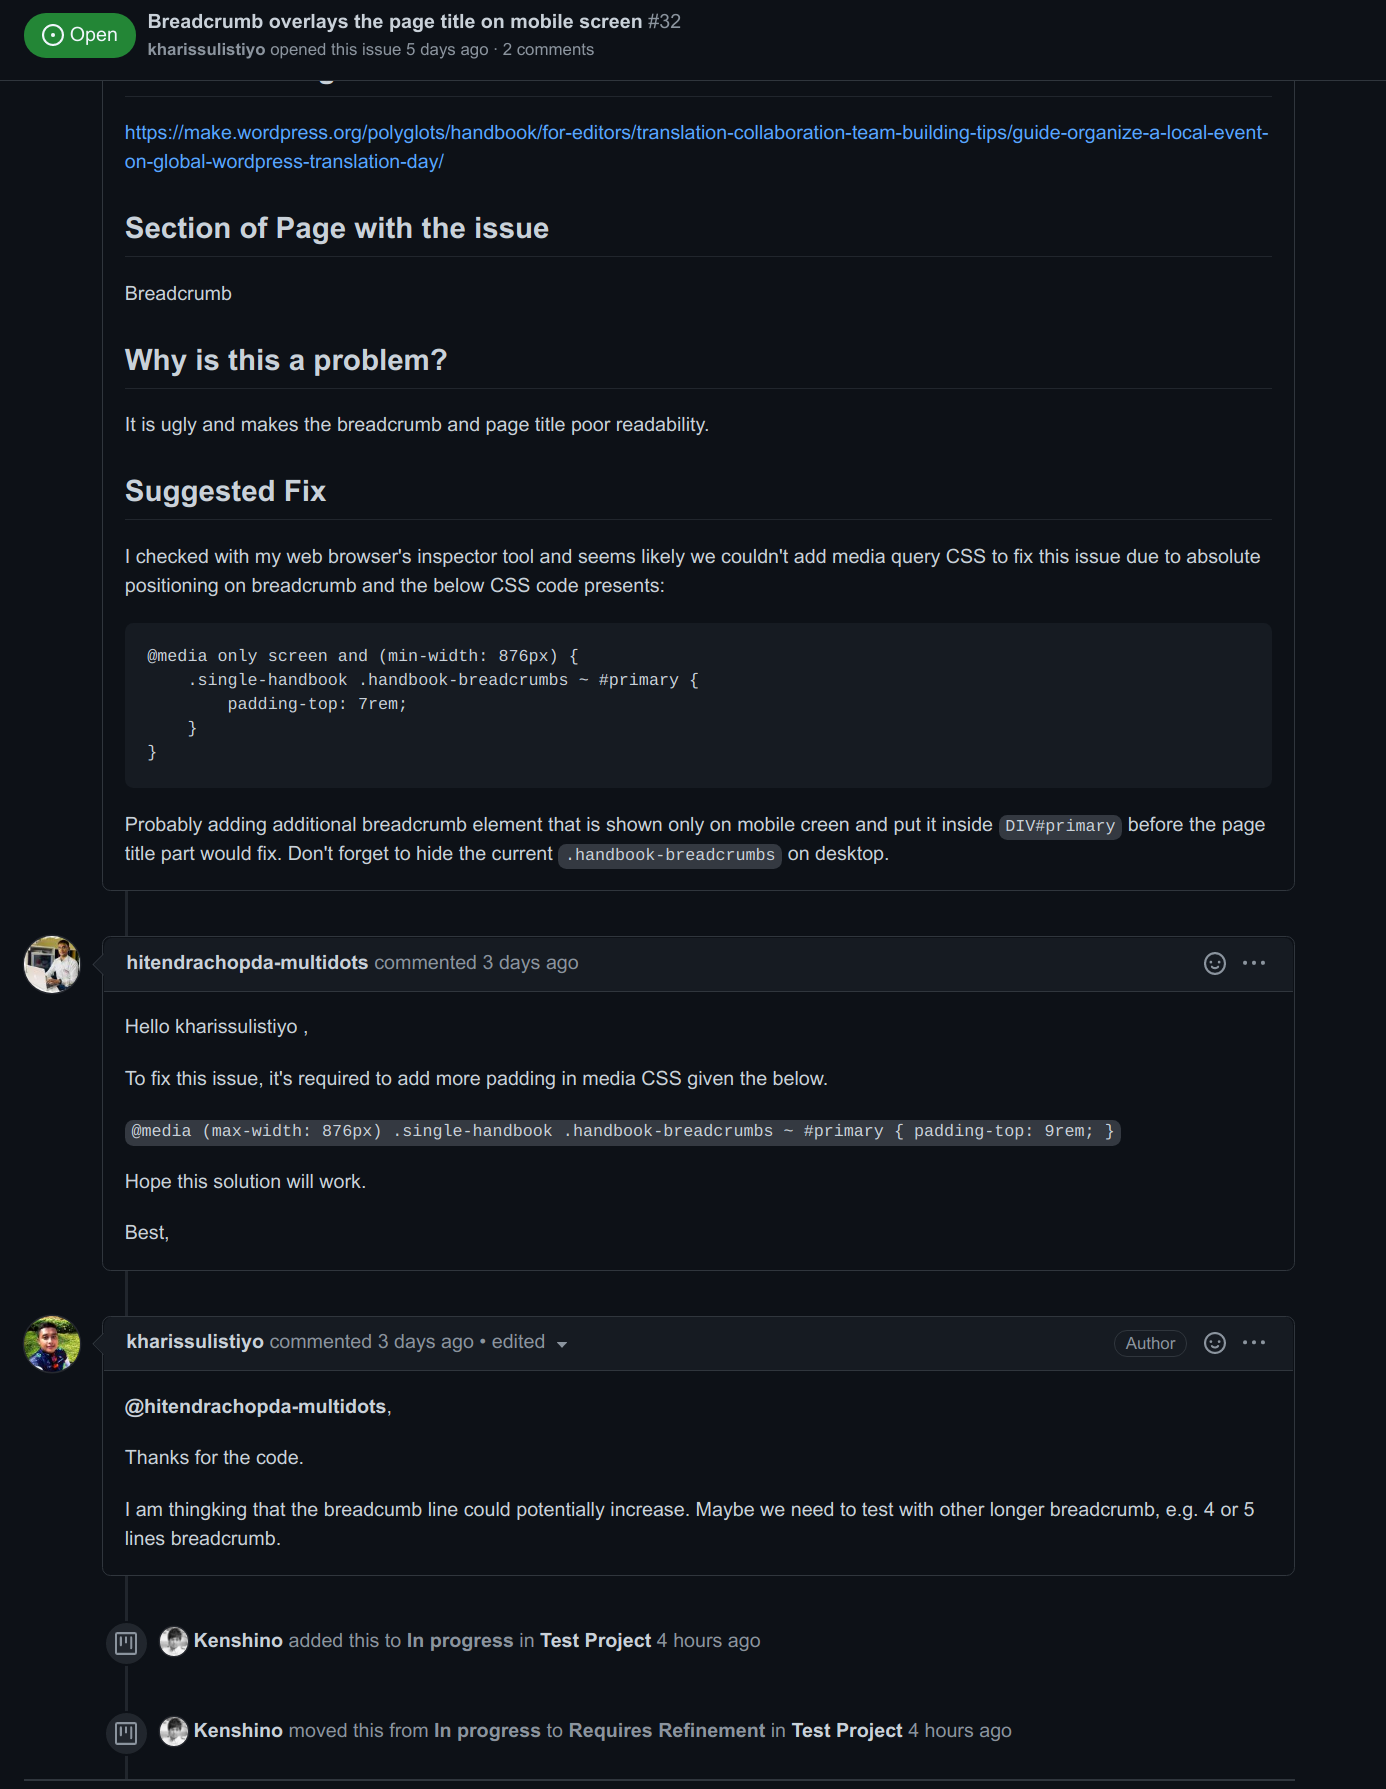Click the Author label badge
Screen dimensions: 1386x1789
click(1150, 1343)
